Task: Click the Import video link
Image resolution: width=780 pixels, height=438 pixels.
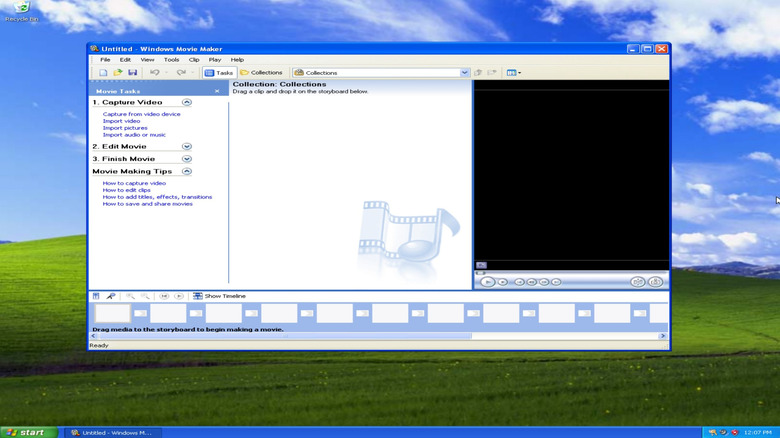Action: click(x=121, y=121)
